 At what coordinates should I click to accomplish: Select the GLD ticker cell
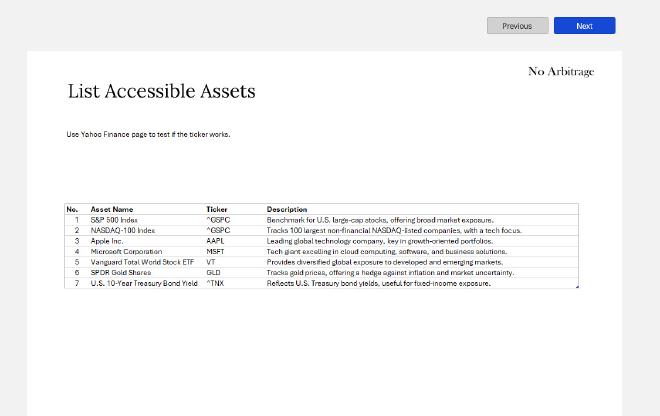click(214, 273)
